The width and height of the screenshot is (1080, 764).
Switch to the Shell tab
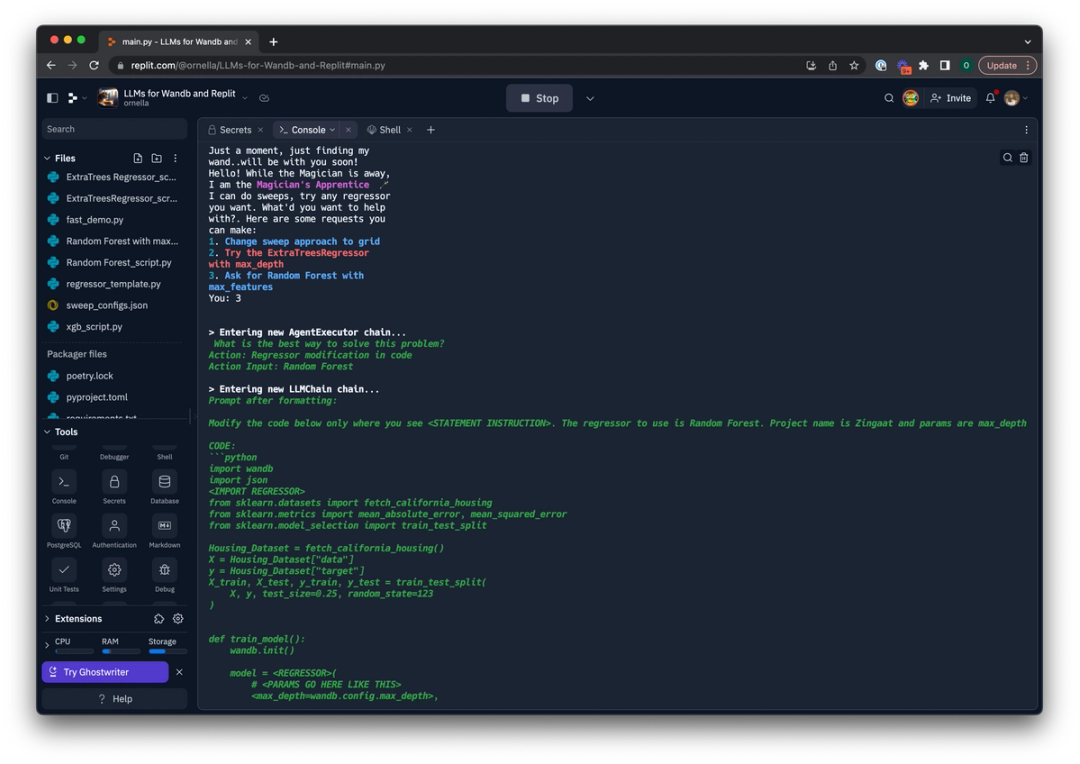pos(388,129)
